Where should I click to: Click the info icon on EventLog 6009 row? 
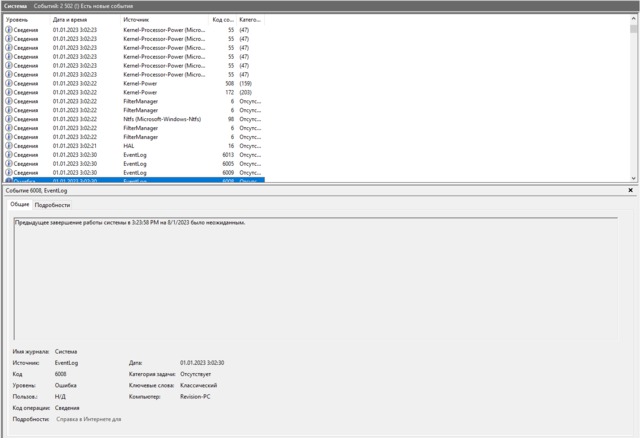pos(9,173)
